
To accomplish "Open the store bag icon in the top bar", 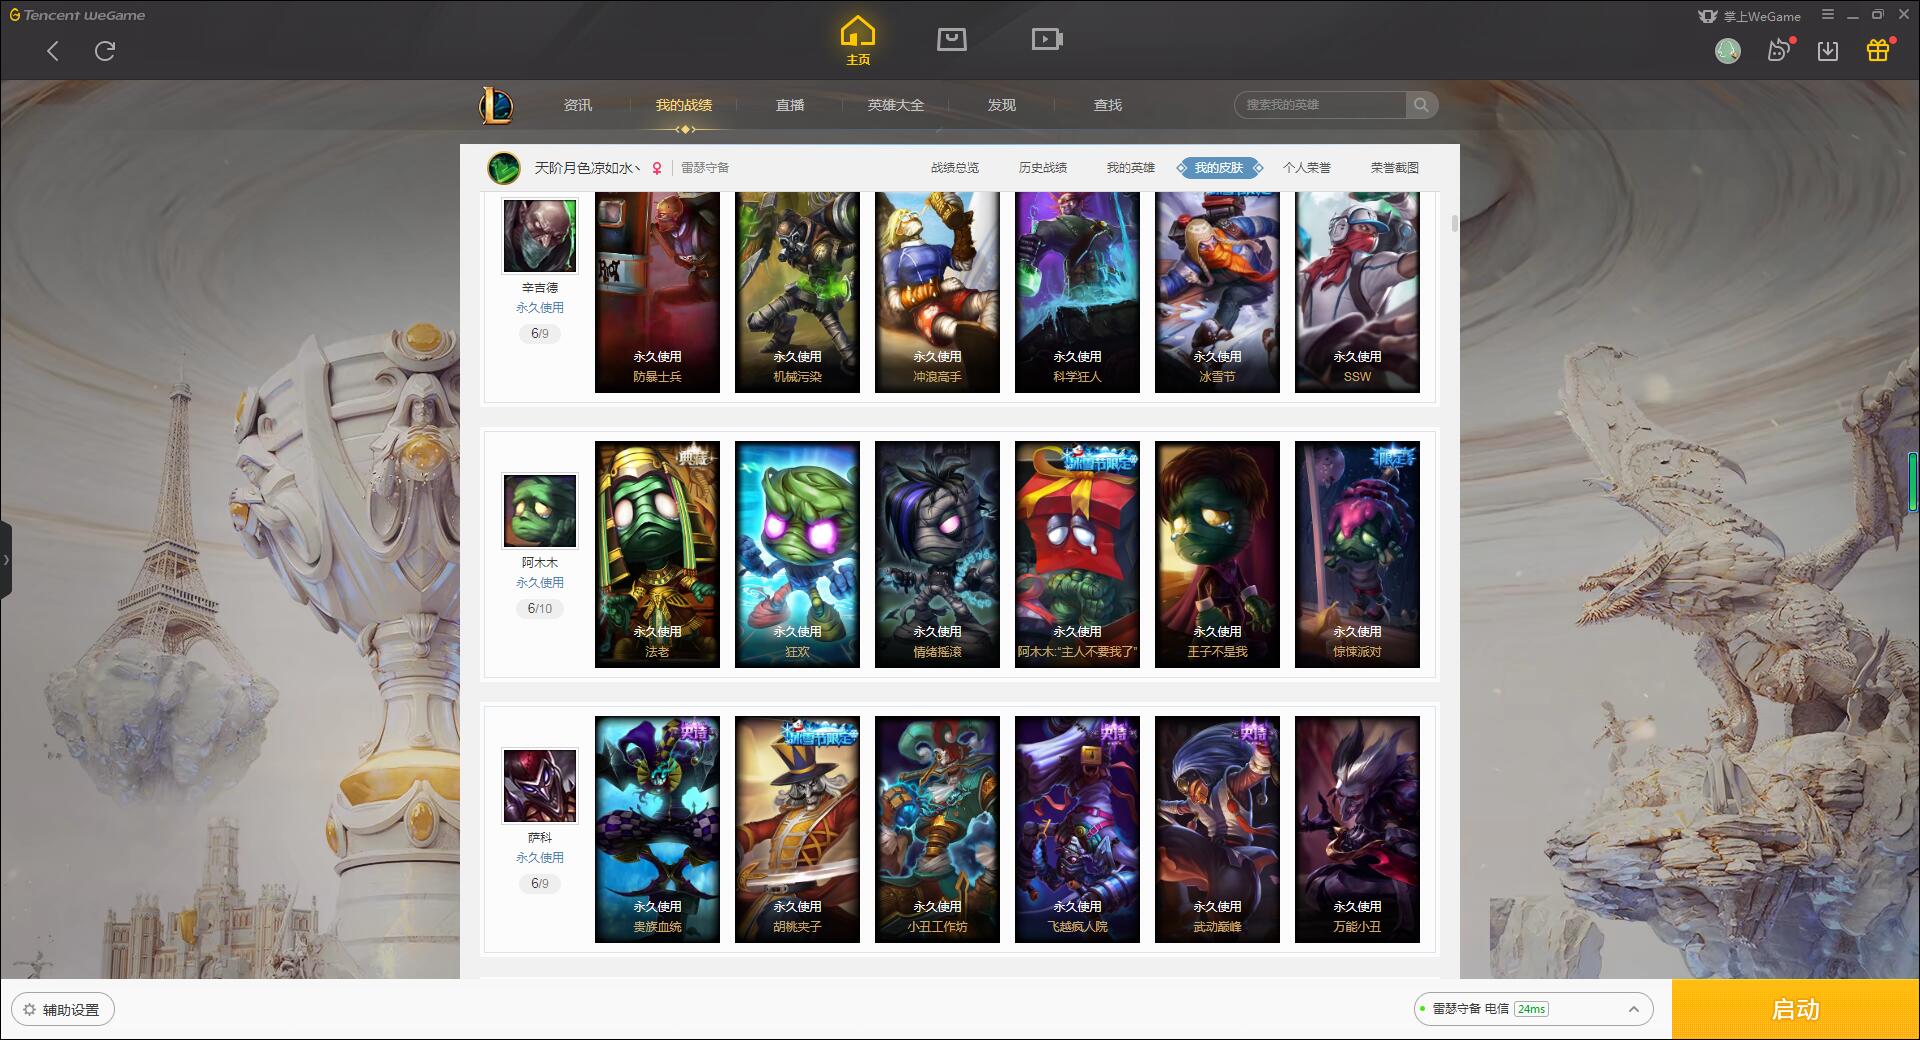I will (951, 39).
